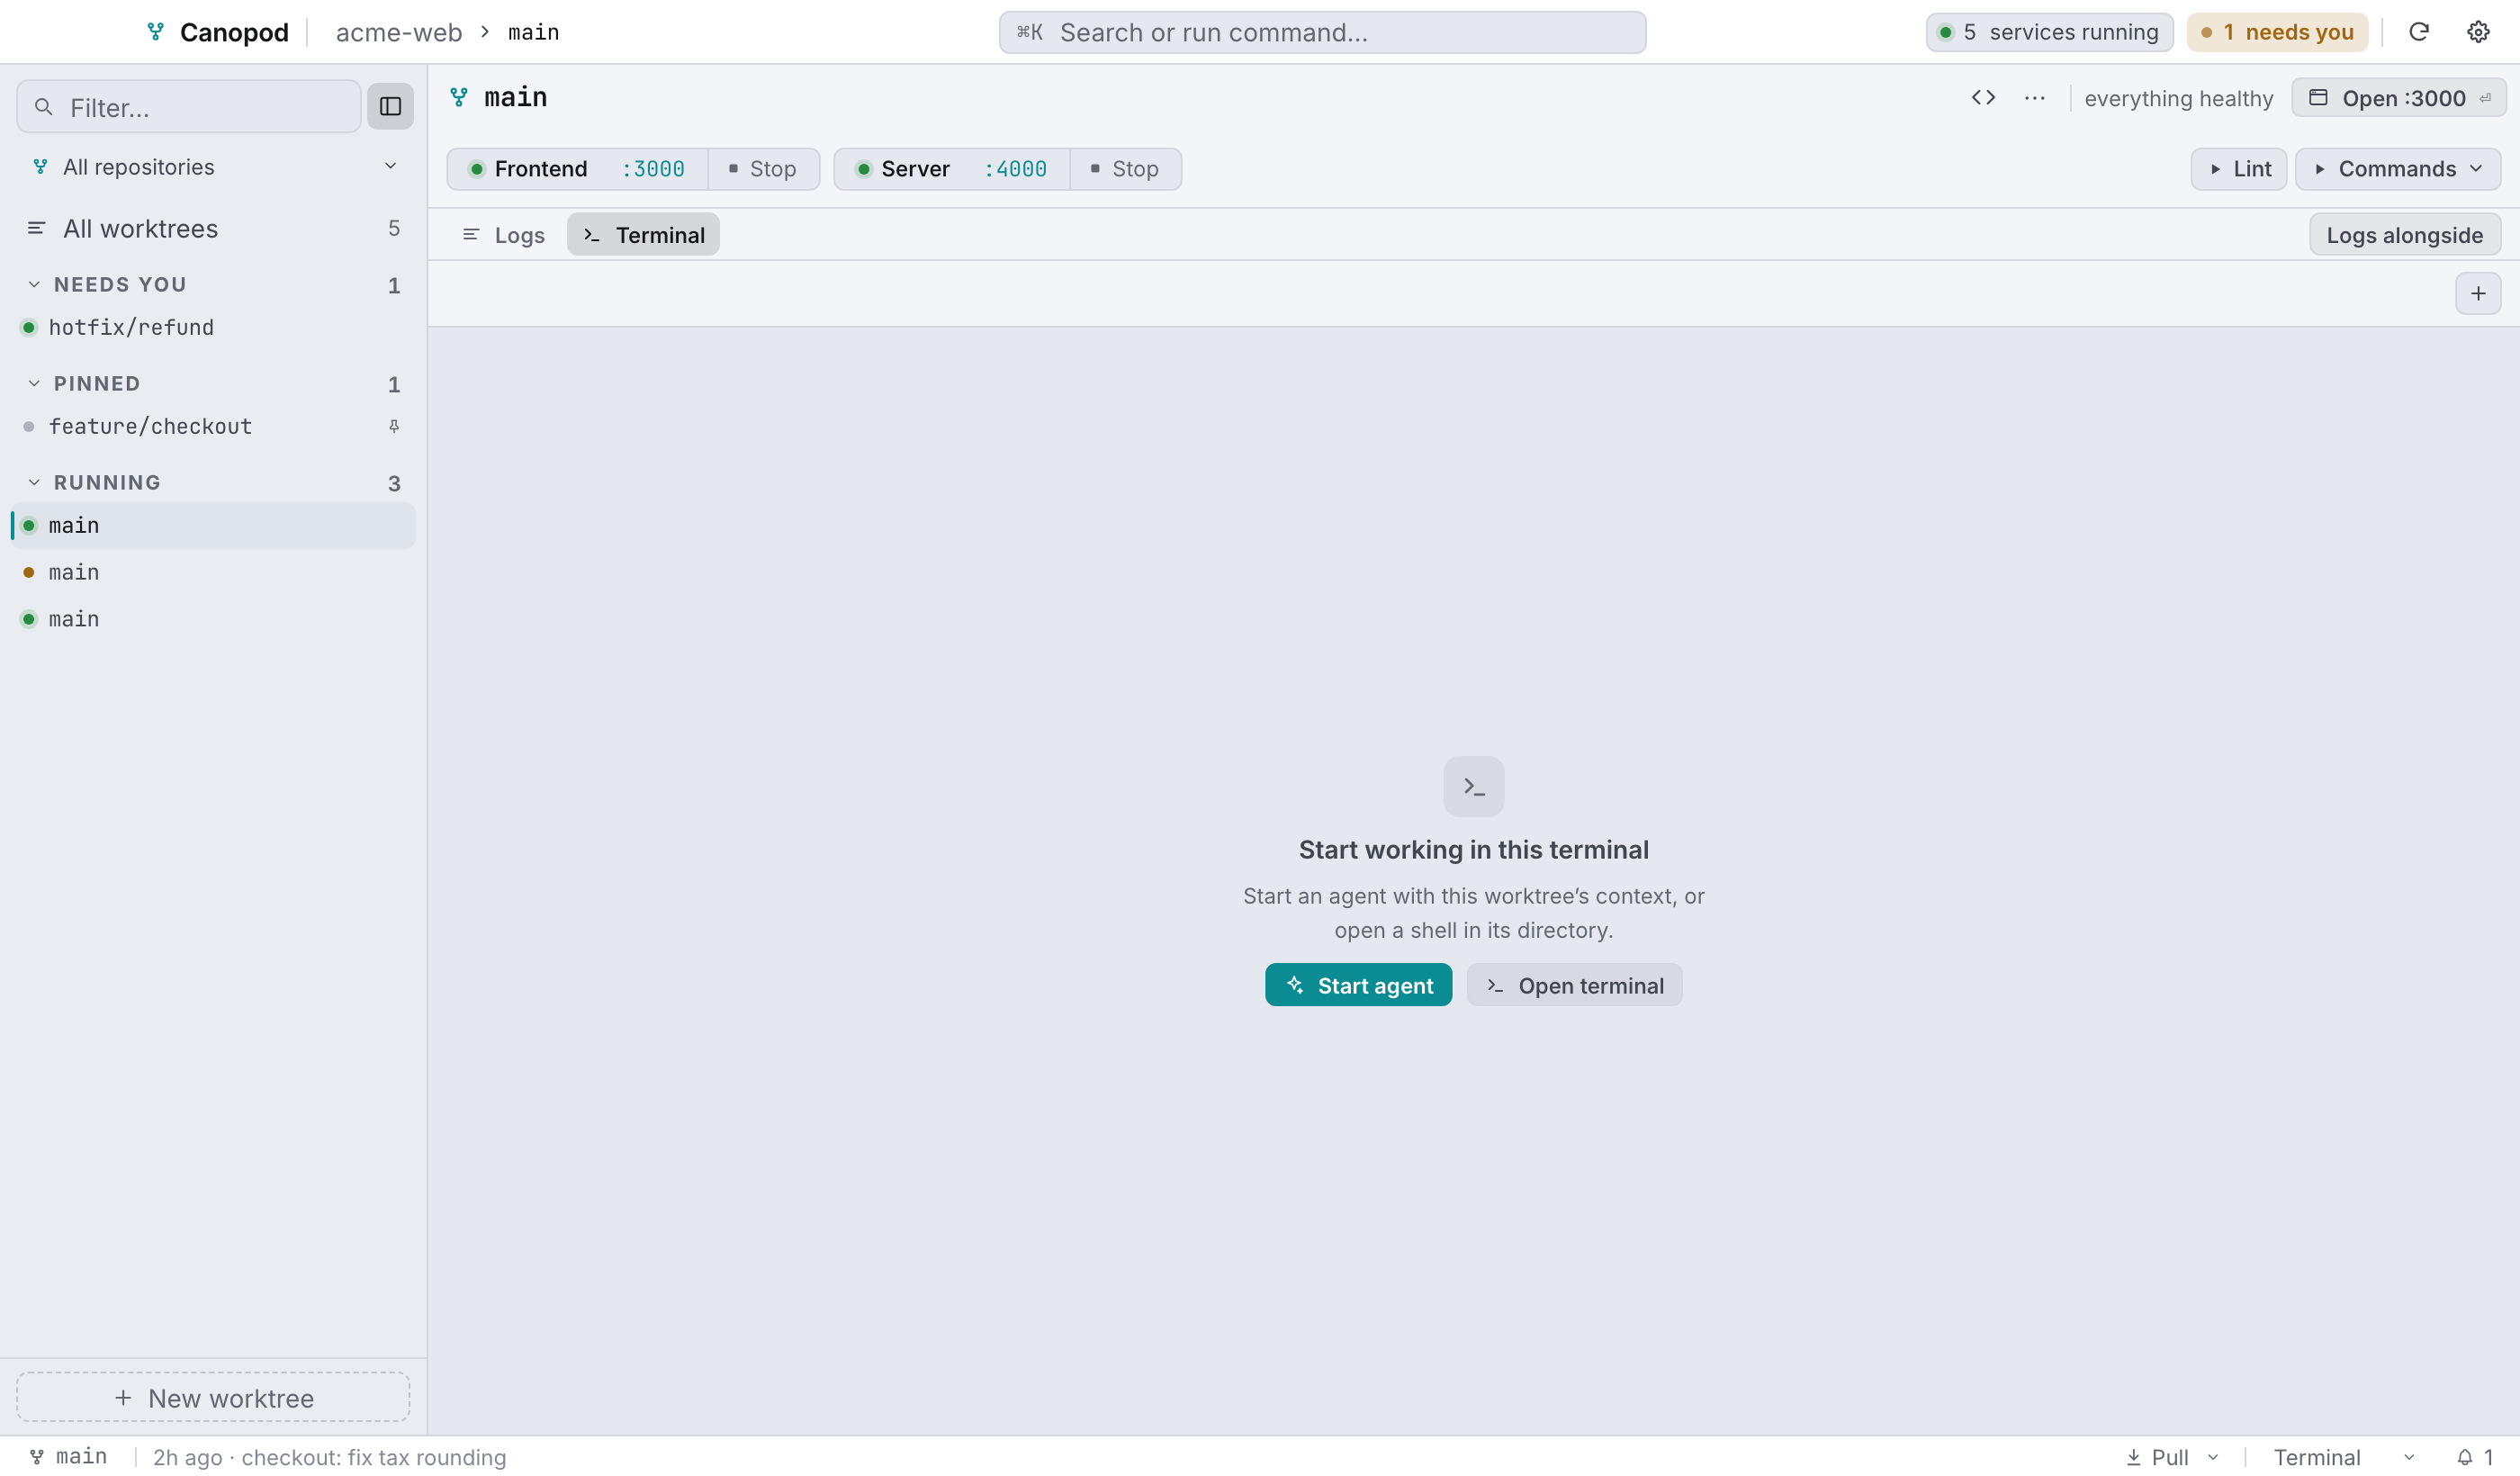Focus the Filter input field
The height and width of the screenshot is (1476, 2520).
pyautogui.click(x=189, y=106)
